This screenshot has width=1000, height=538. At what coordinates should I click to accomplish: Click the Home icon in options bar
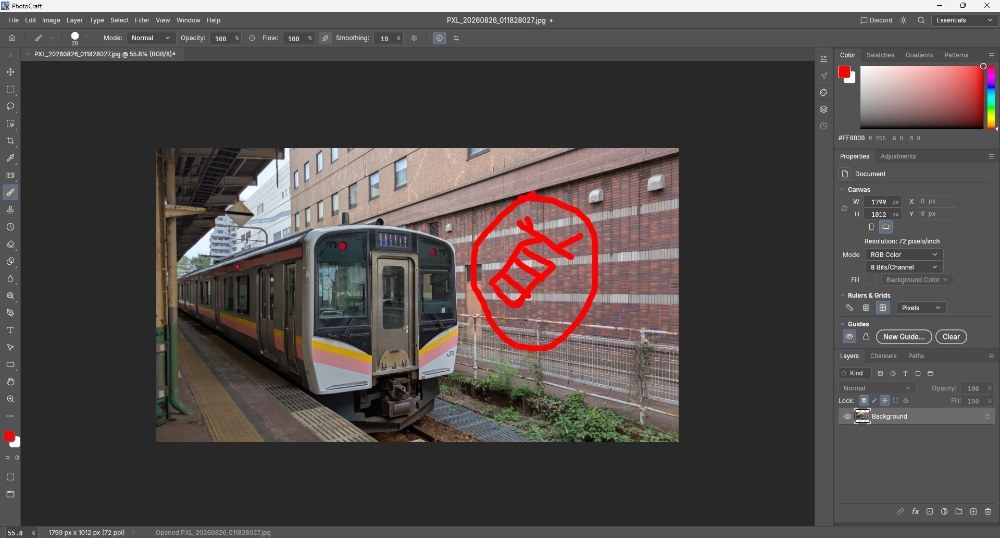[11, 38]
